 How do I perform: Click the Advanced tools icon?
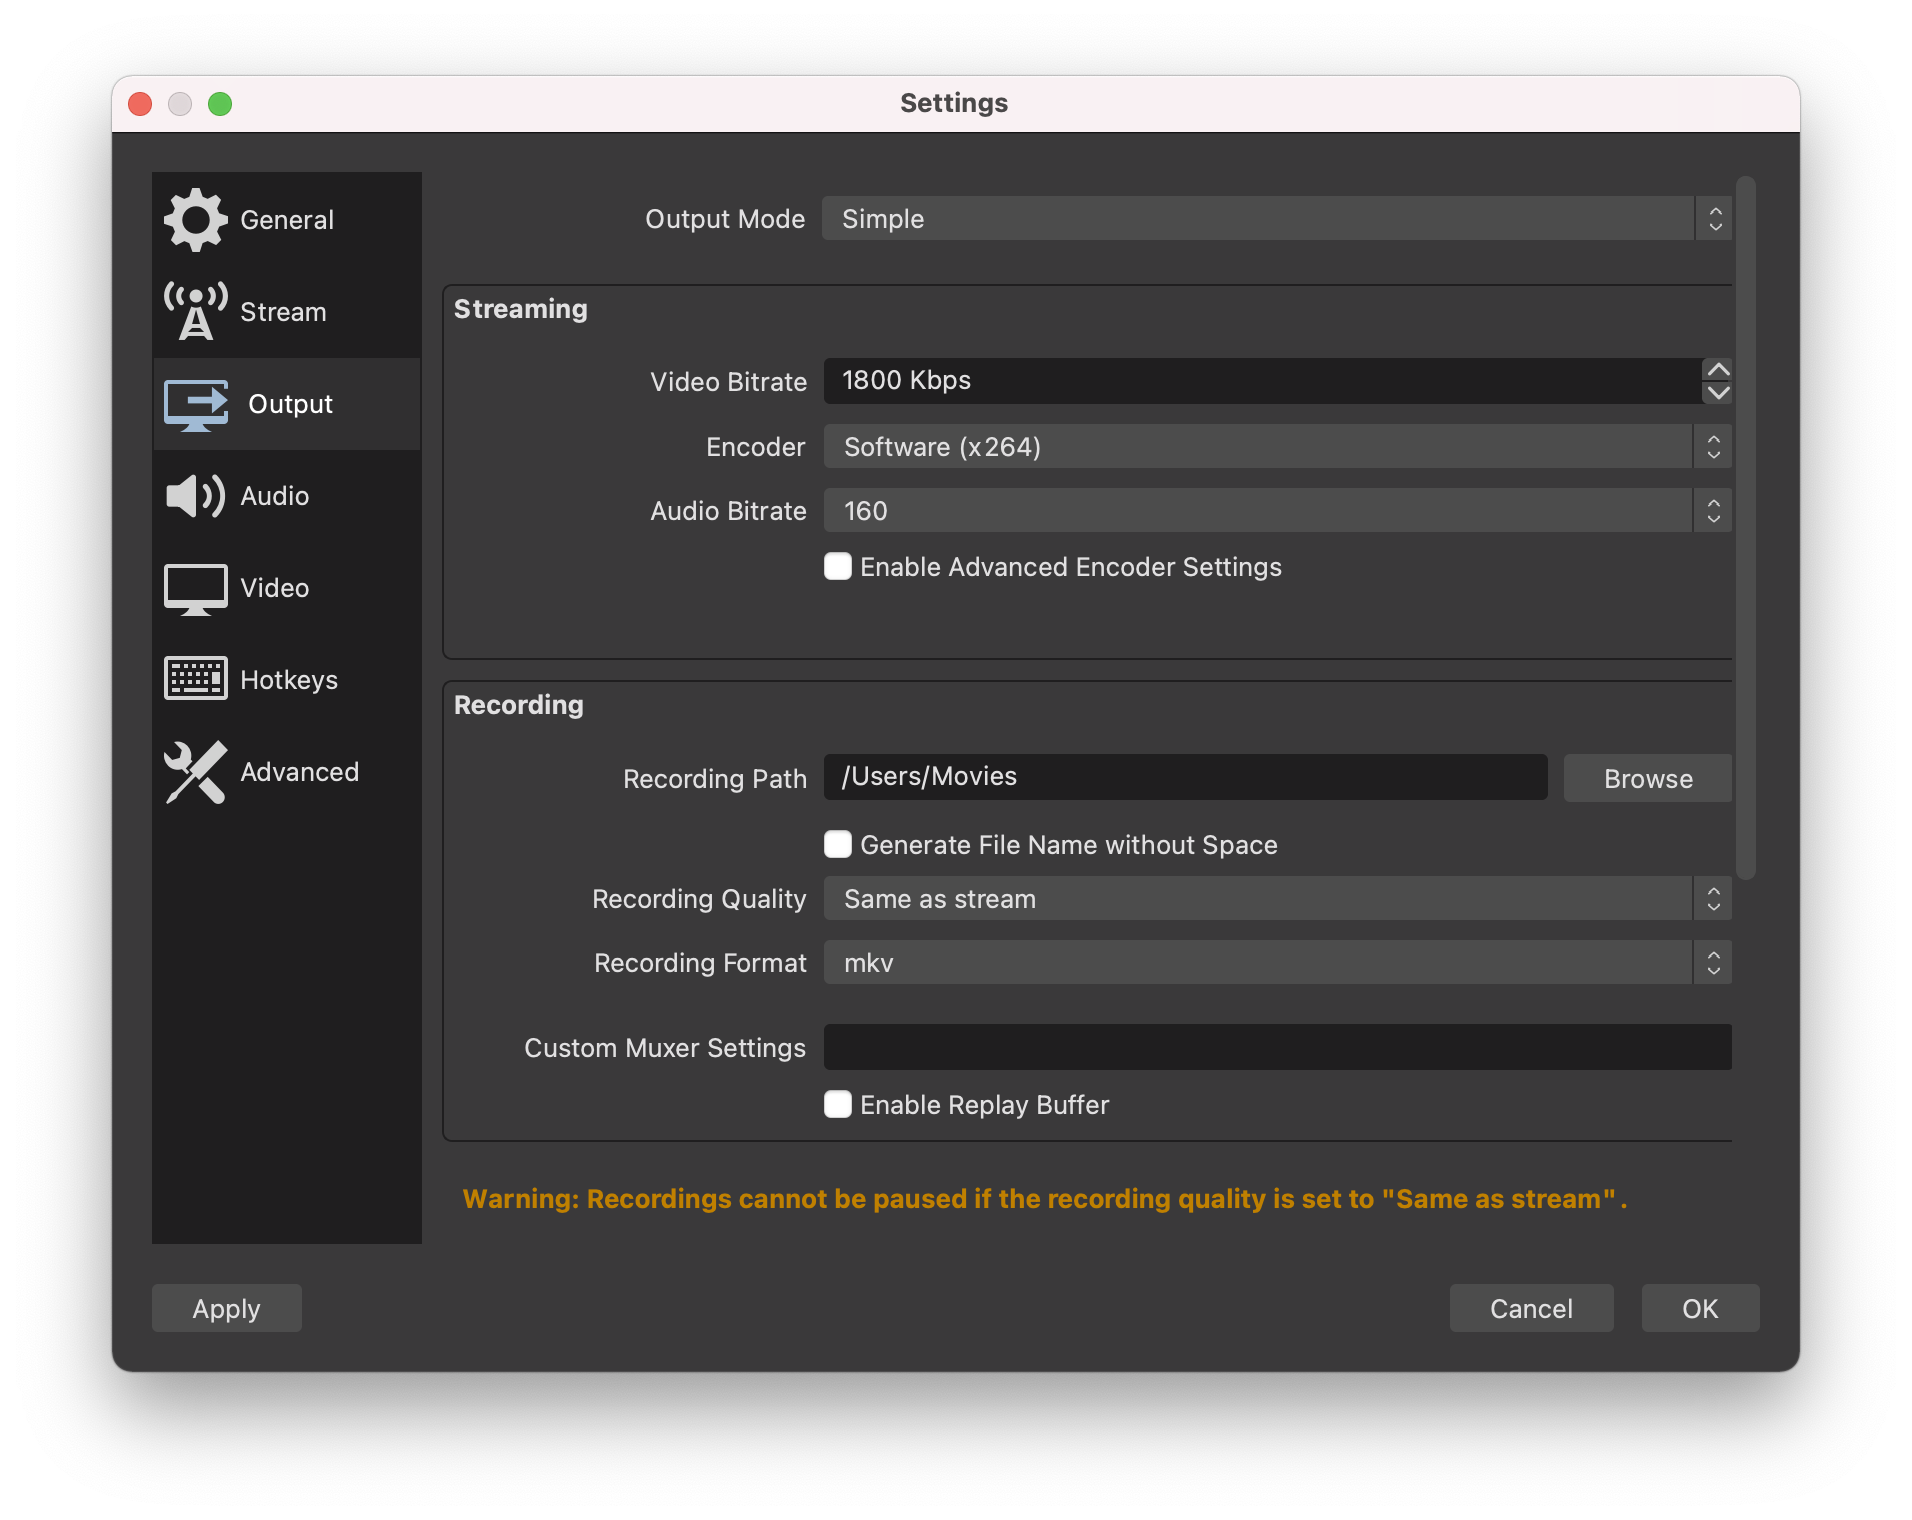pos(195,772)
